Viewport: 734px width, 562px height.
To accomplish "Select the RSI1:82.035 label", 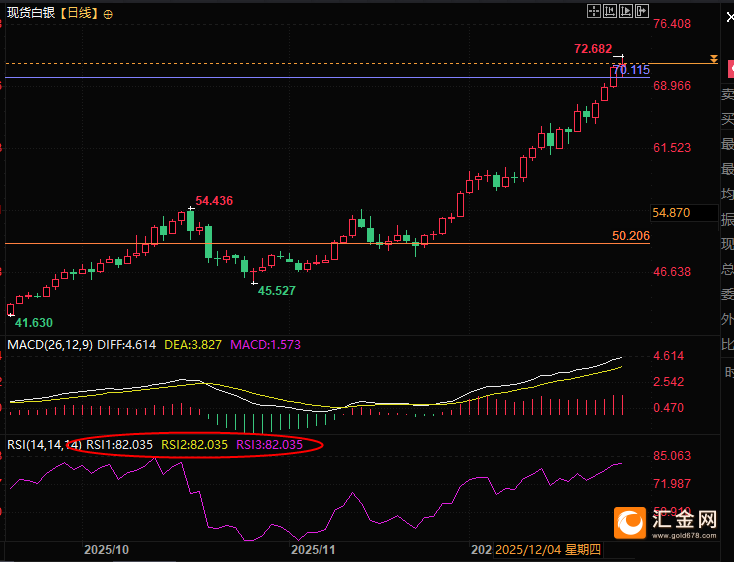I will point(119,445).
